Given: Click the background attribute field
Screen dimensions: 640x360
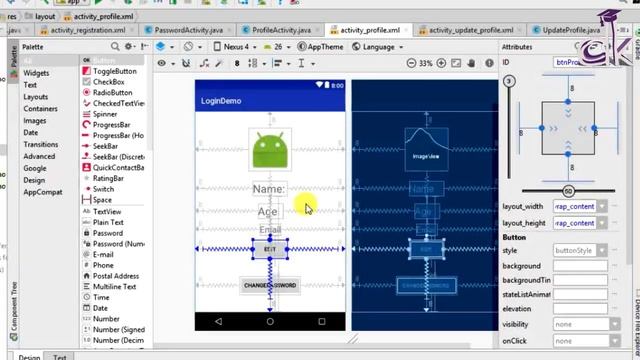Looking at the screenshot, I should coord(580,266).
